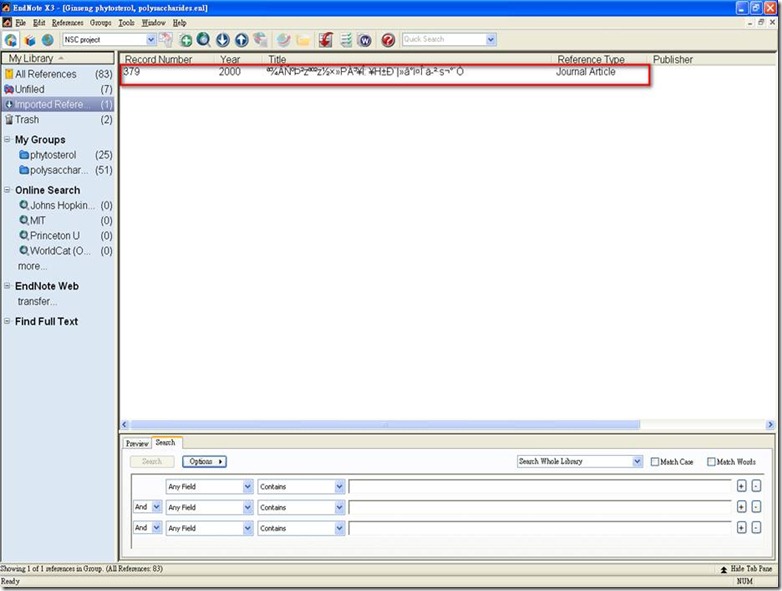Click the Import down-arrow icon
Screen dimensions: 782x591
222,40
